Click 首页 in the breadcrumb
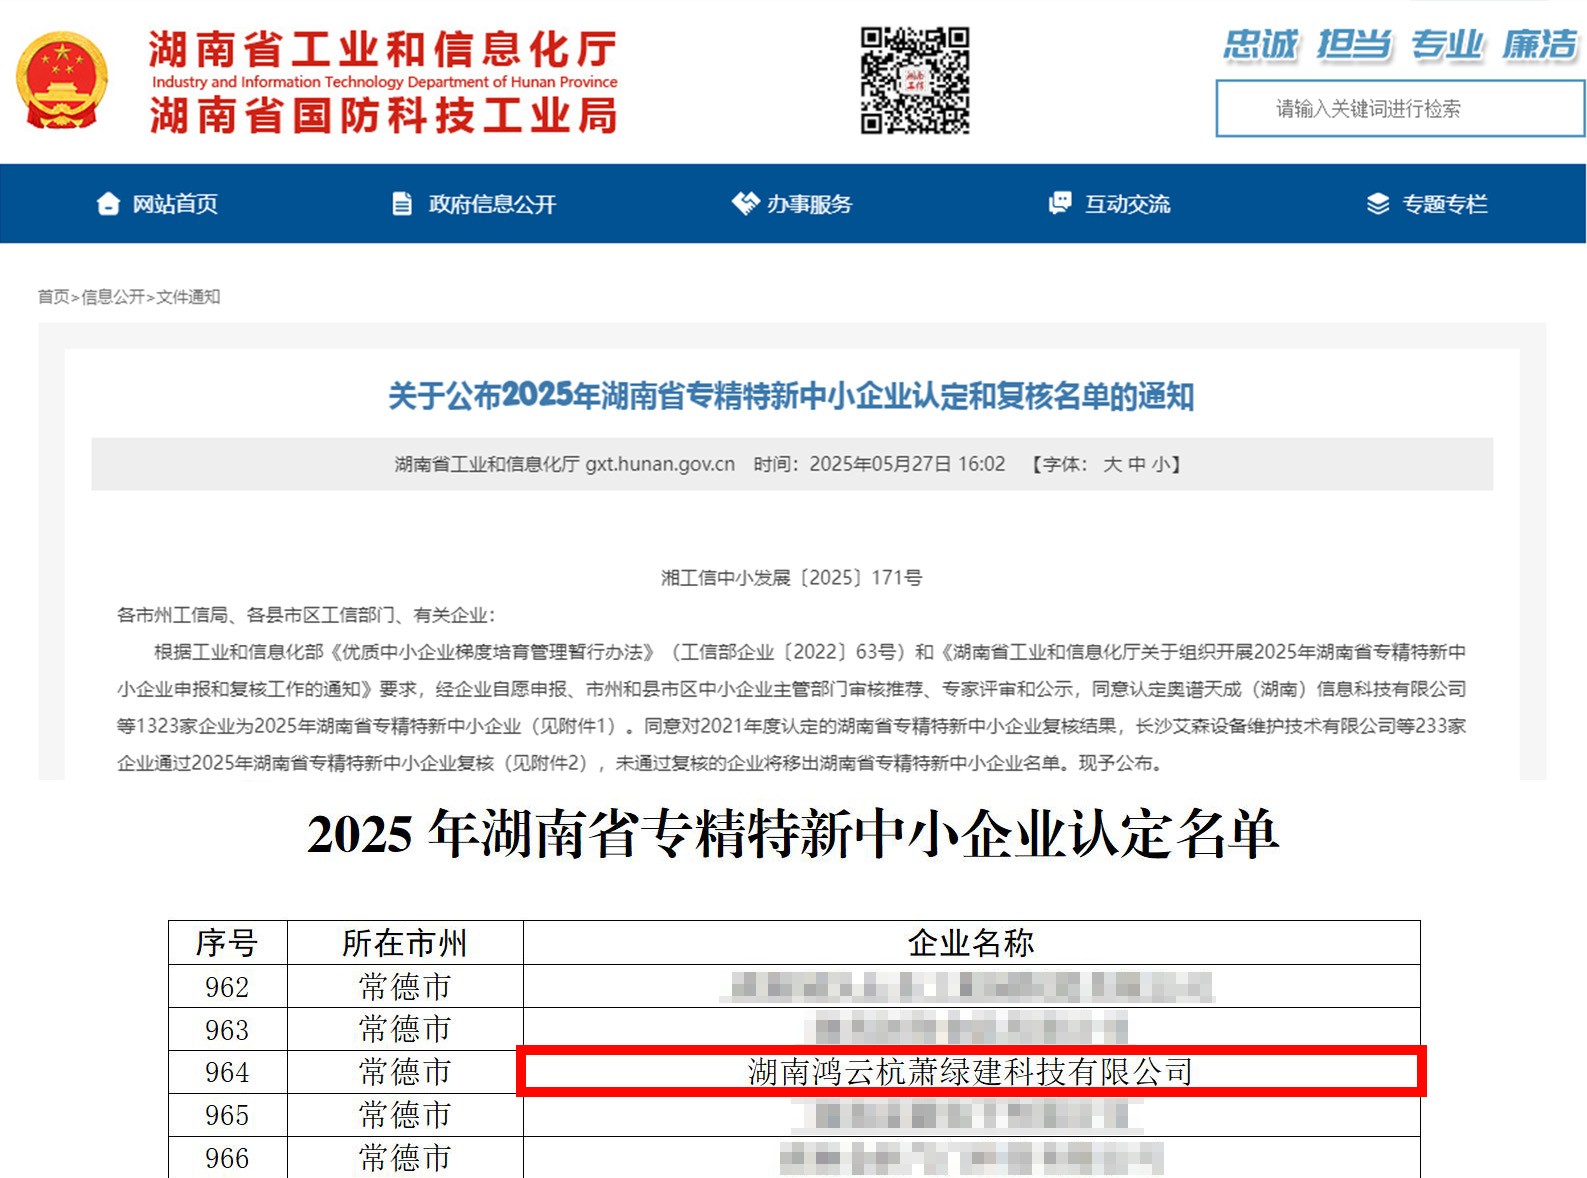Viewport: 1587px width, 1178px height. tap(53, 297)
